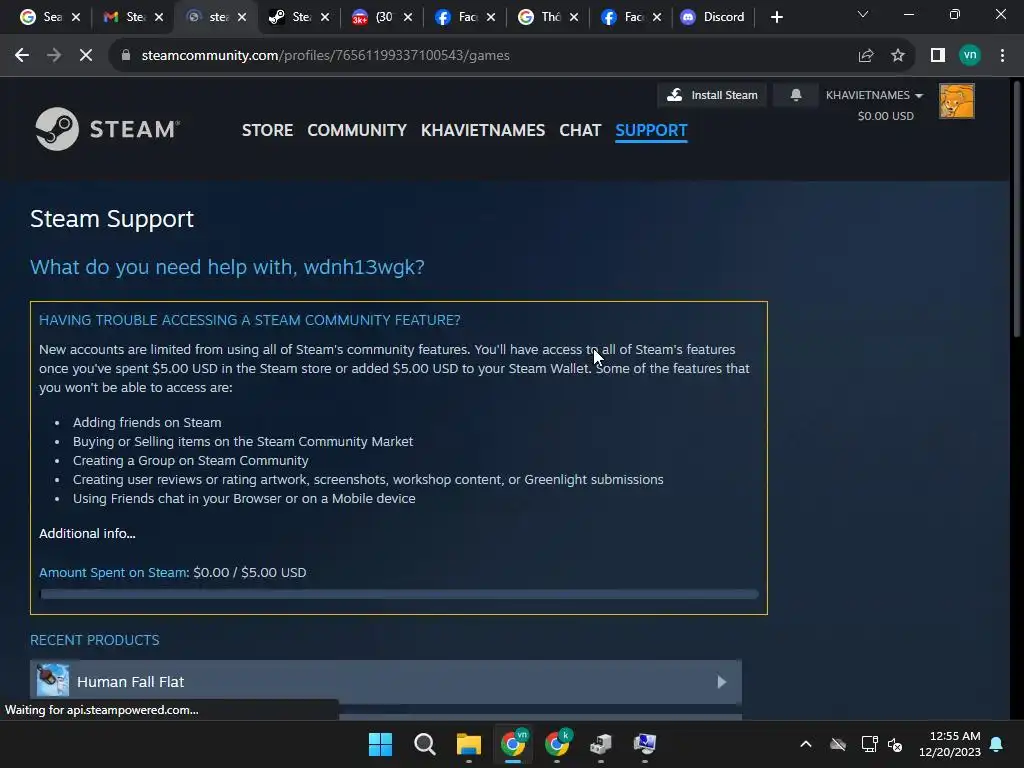The image size is (1024, 768).
Task: Click the cloud sync tray icon
Action: 838,744
